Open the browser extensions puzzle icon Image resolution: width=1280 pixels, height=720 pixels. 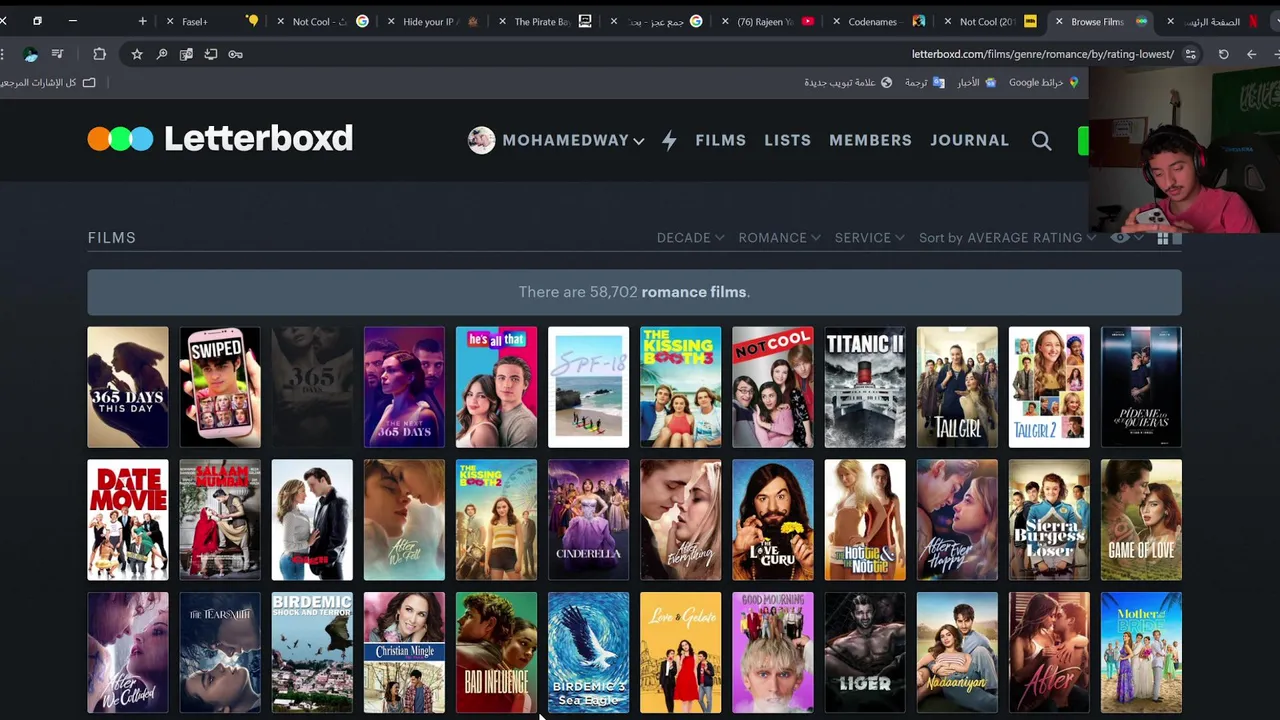(x=99, y=54)
